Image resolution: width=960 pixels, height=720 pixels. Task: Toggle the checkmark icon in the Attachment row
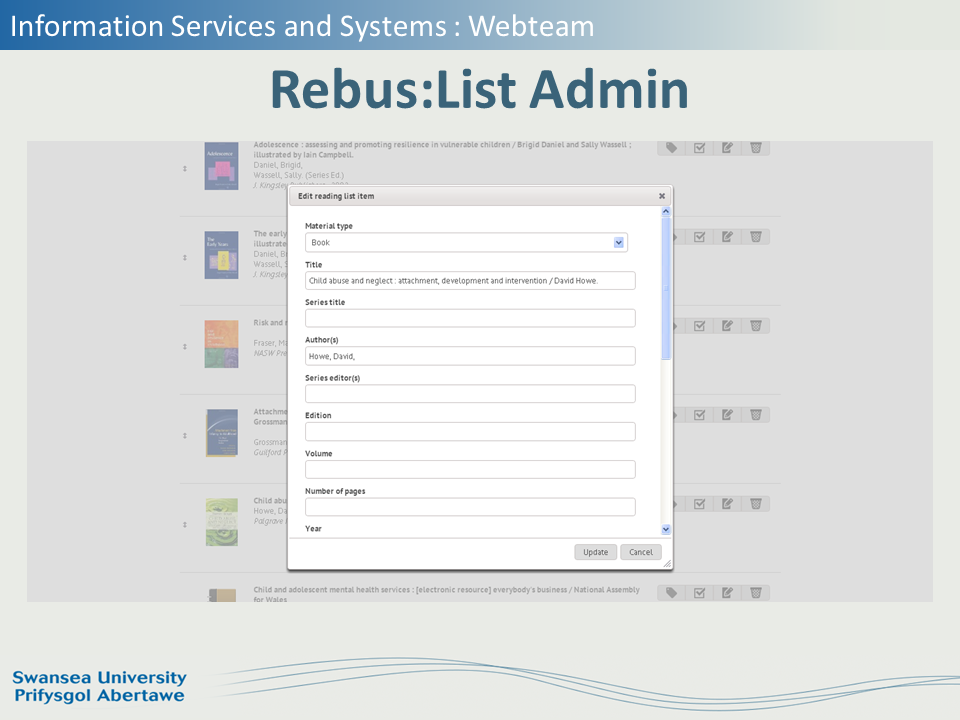tap(700, 415)
